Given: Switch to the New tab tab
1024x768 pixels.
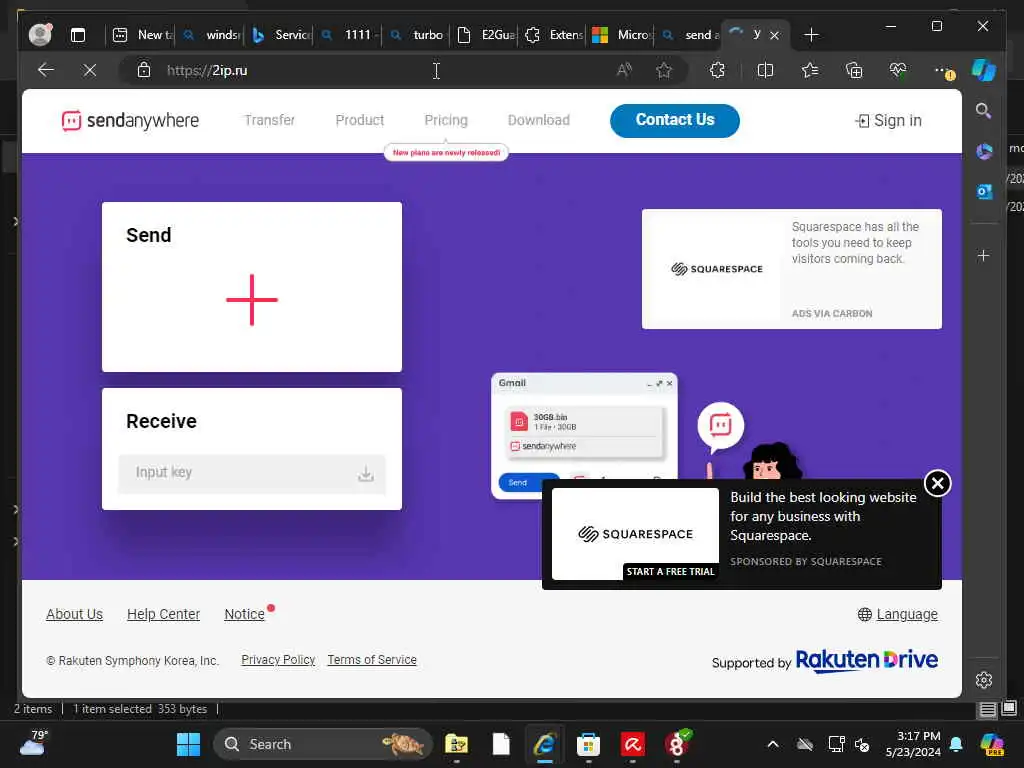Looking at the screenshot, I should click(142, 35).
